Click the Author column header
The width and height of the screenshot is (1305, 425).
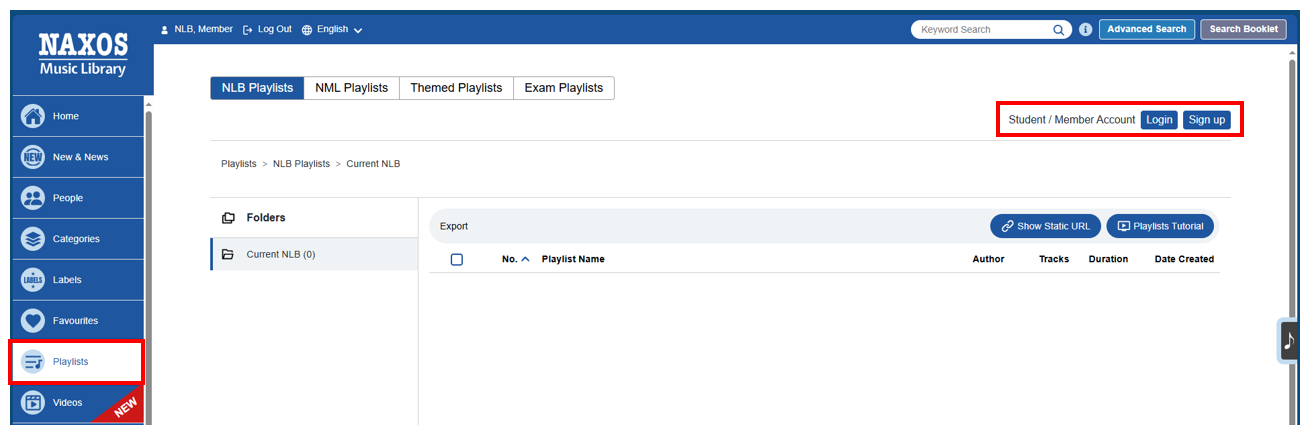click(988, 259)
